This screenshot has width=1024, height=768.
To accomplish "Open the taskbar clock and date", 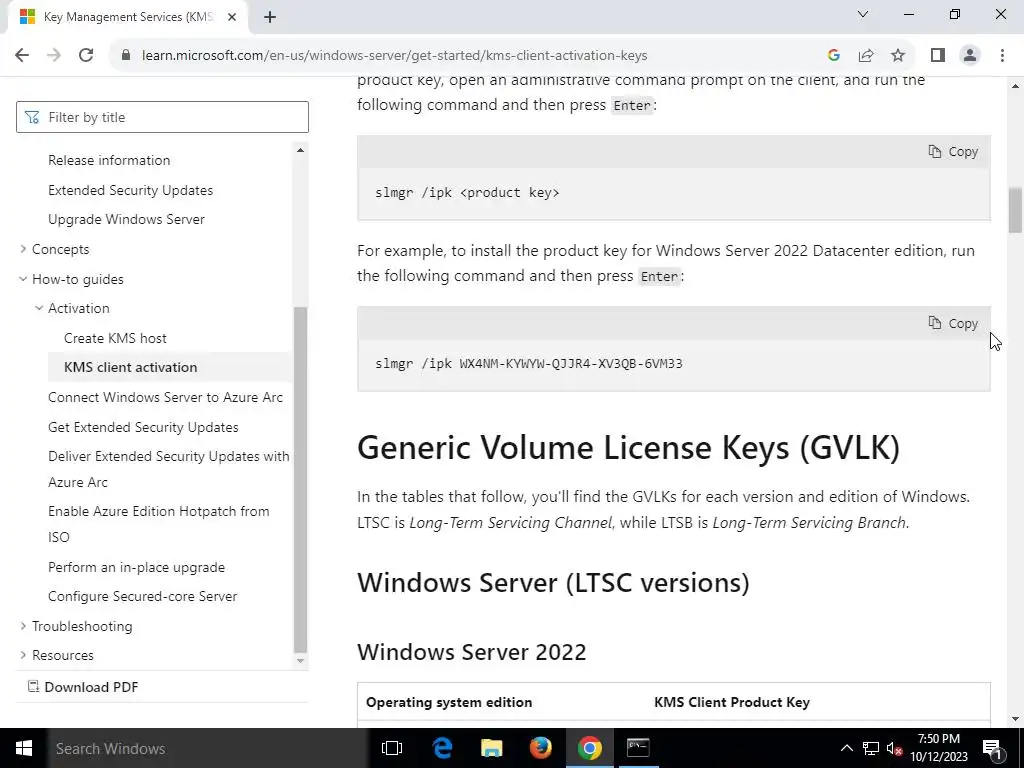I will [x=939, y=748].
